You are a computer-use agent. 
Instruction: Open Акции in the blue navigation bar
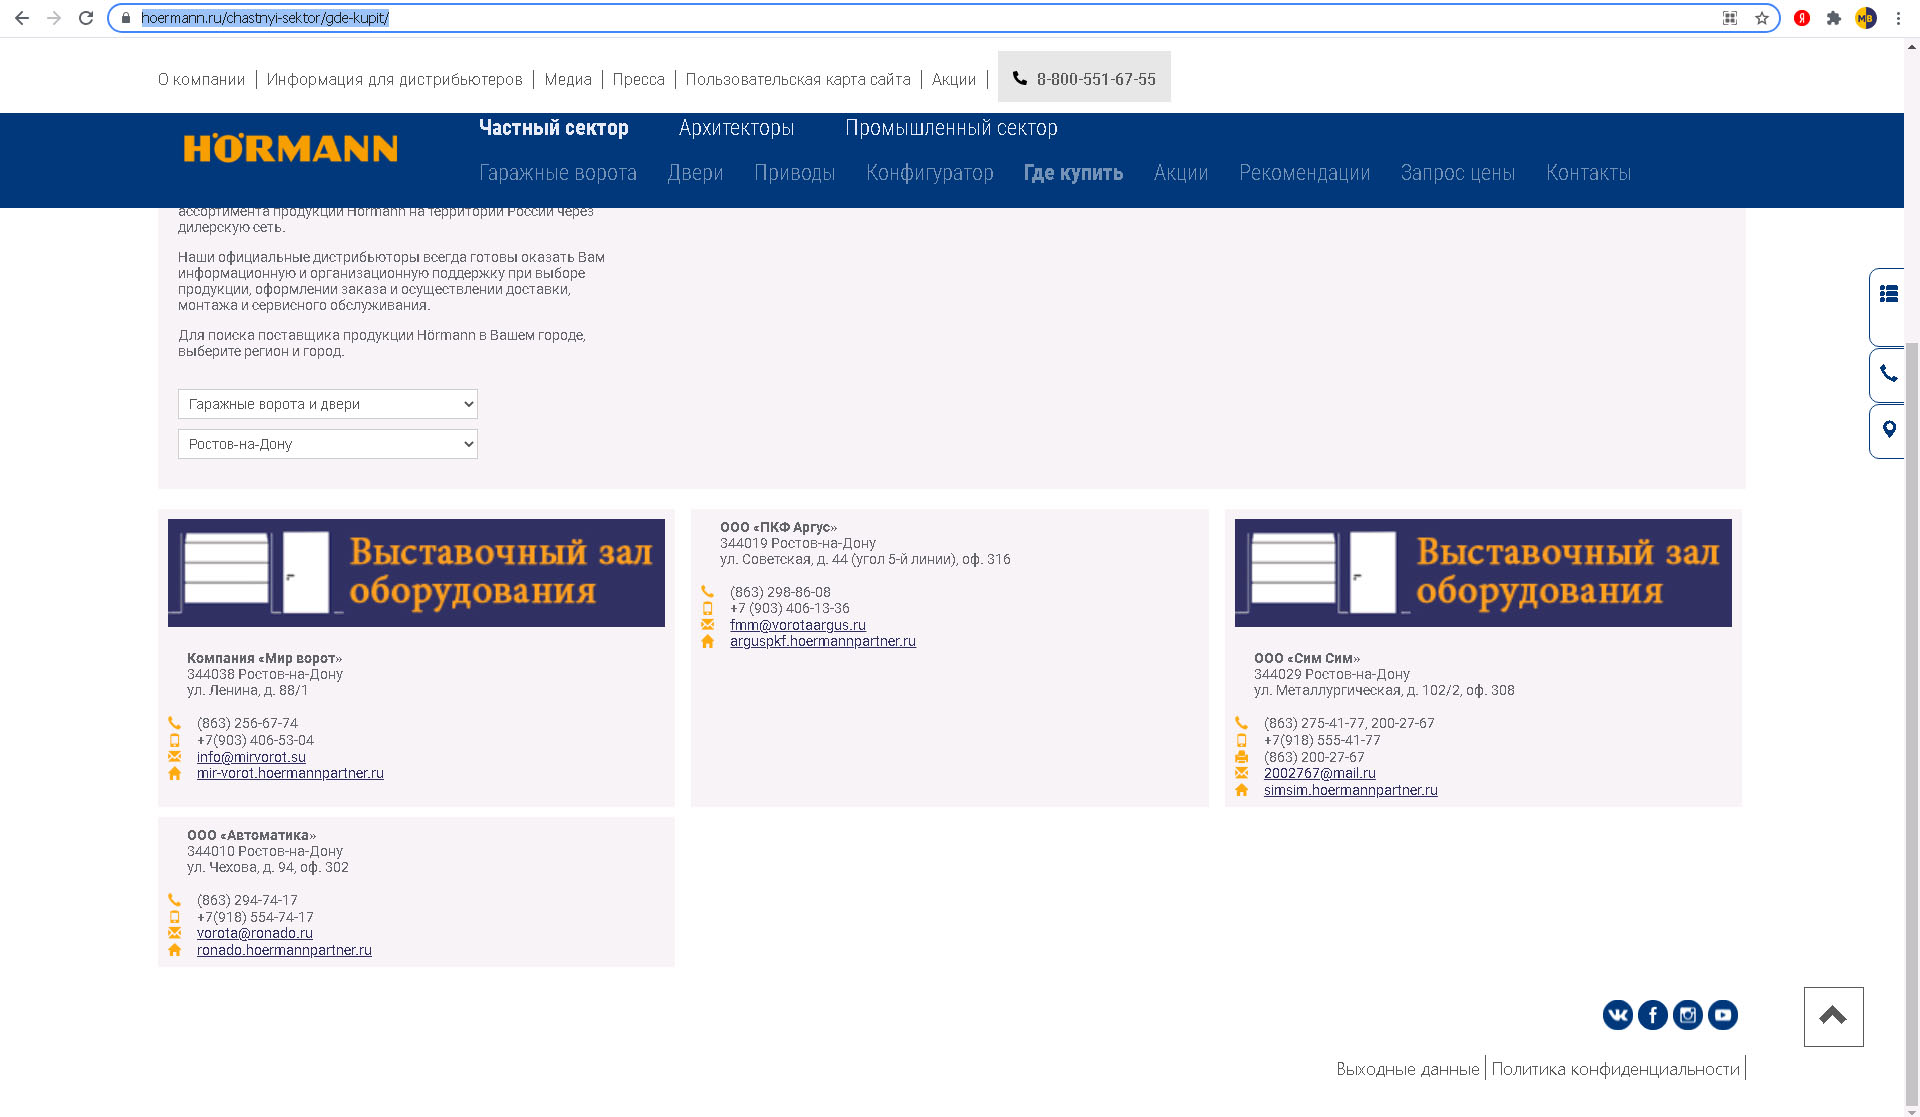coord(1181,173)
